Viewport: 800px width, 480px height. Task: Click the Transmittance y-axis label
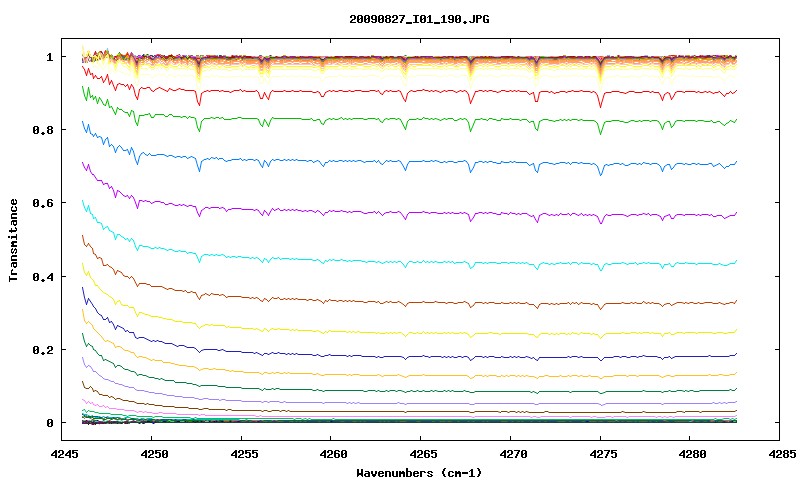(x=13, y=240)
